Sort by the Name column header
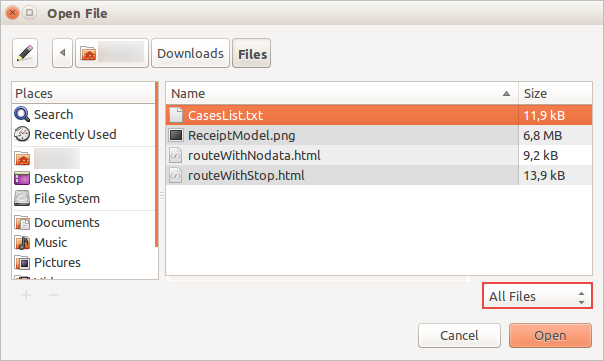 [x=342, y=93]
